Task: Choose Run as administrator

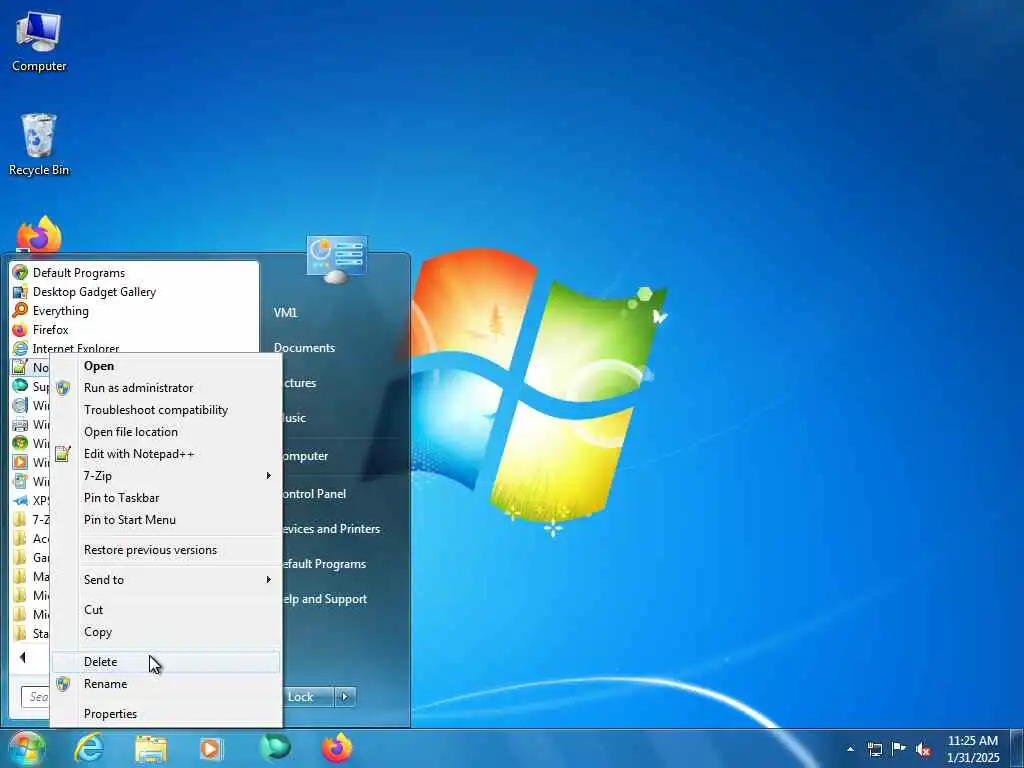Action: click(166, 387)
